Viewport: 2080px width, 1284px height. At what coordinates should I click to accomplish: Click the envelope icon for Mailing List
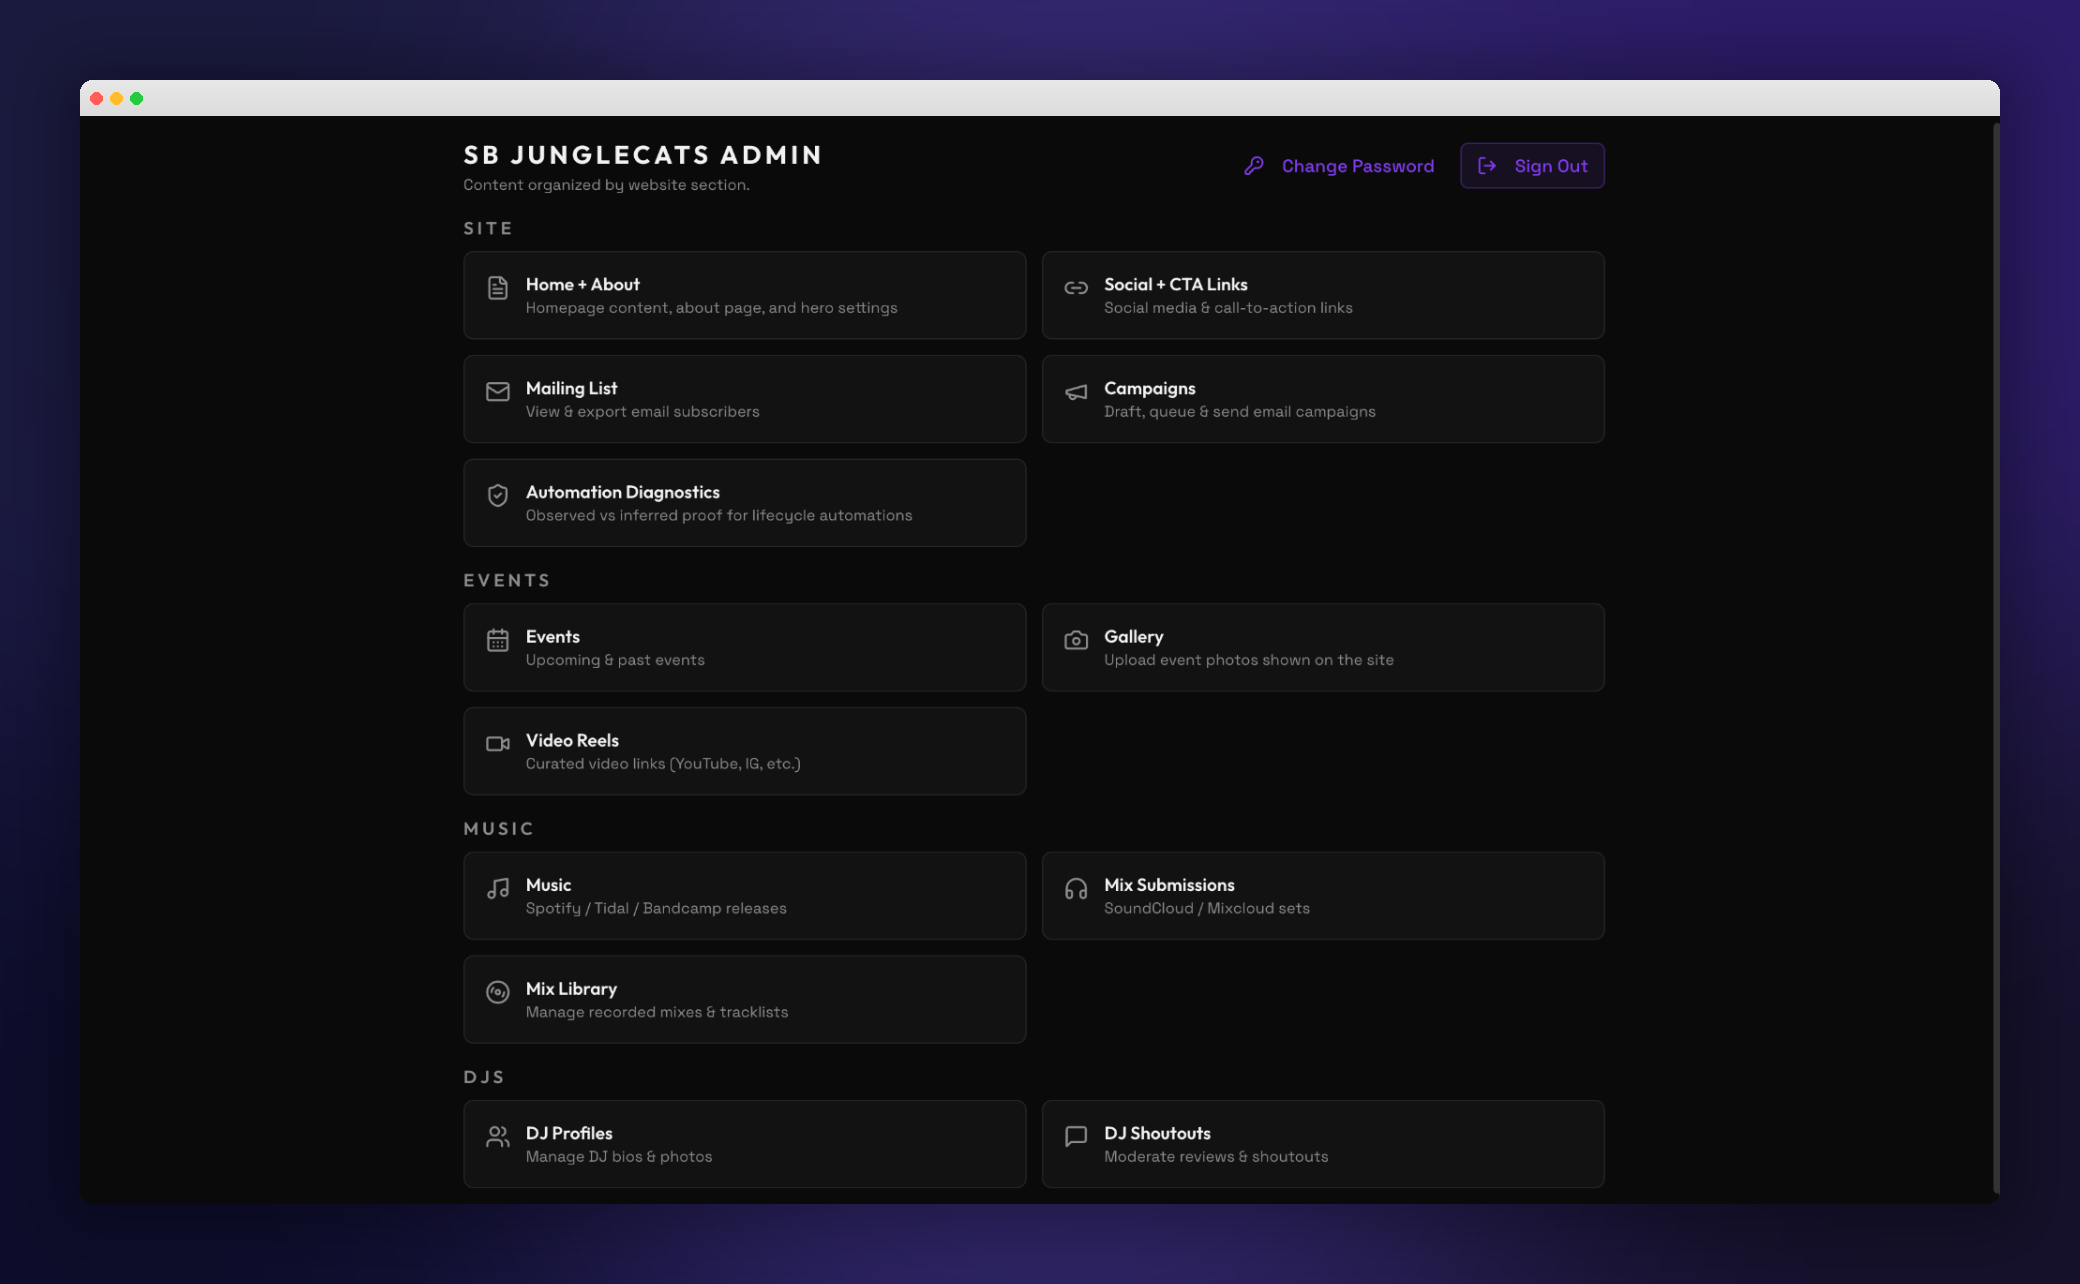click(497, 391)
